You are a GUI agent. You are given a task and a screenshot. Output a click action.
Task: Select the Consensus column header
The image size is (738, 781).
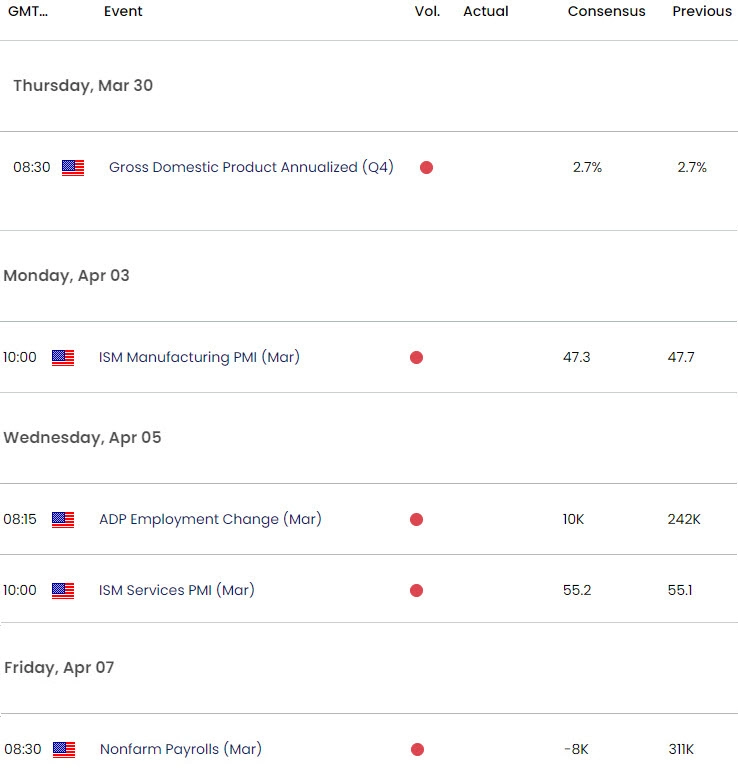pyautogui.click(x=606, y=11)
